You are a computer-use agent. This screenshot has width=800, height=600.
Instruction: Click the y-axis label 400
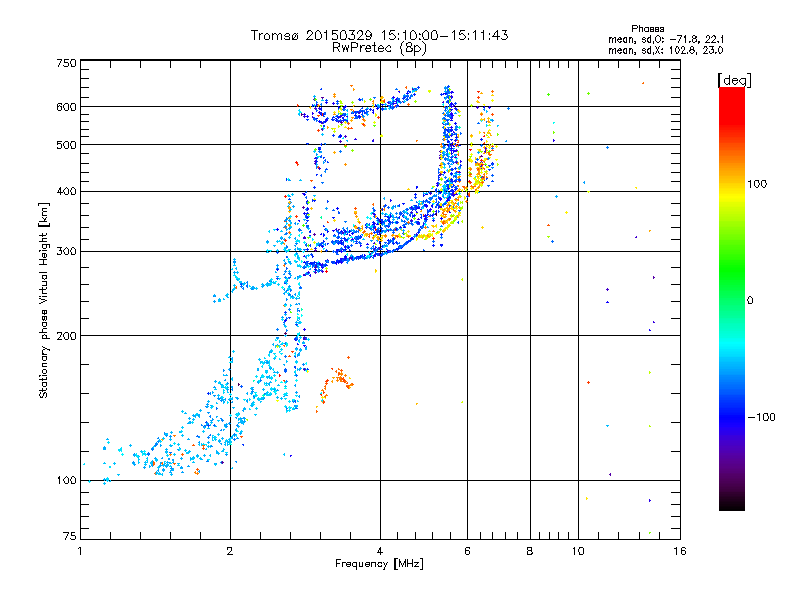click(x=66, y=192)
